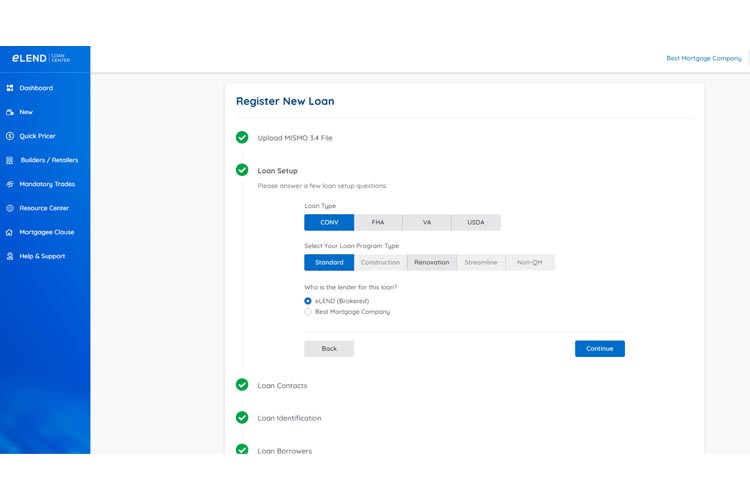750x500 pixels.
Task: Switch to the Renovation program type
Action: click(x=432, y=262)
